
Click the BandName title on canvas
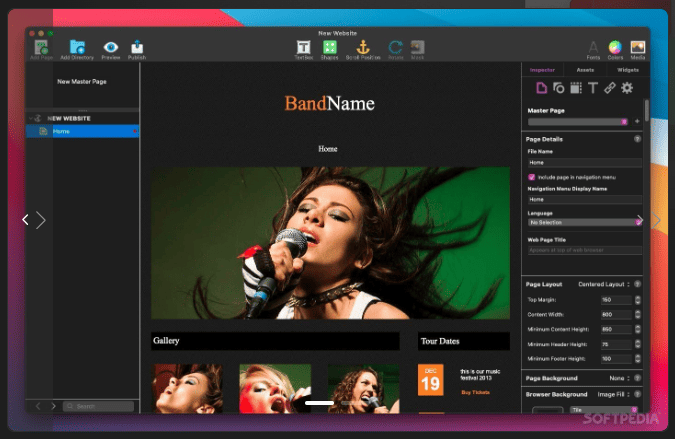(329, 103)
